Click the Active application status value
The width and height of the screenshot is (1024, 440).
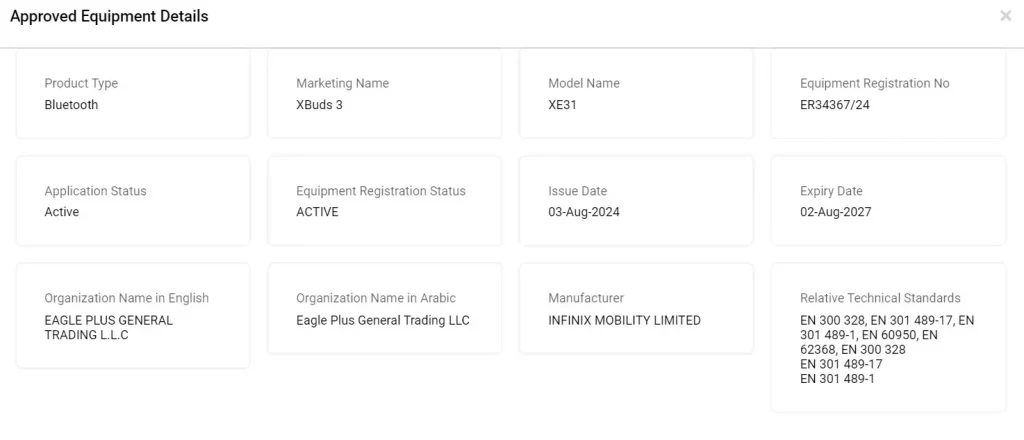click(62, 212)
